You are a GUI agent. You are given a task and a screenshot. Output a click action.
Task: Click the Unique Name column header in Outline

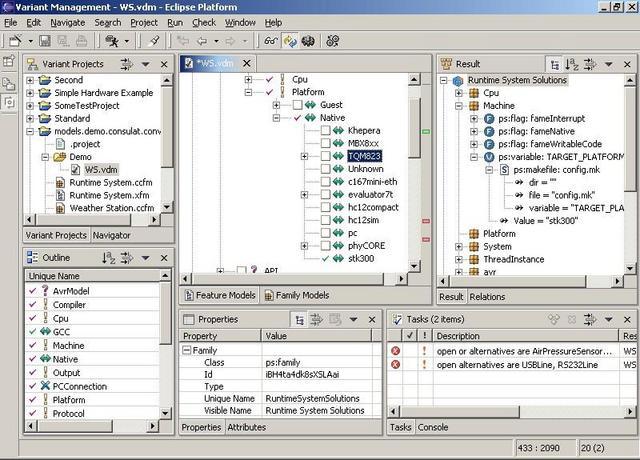point(93,276)
